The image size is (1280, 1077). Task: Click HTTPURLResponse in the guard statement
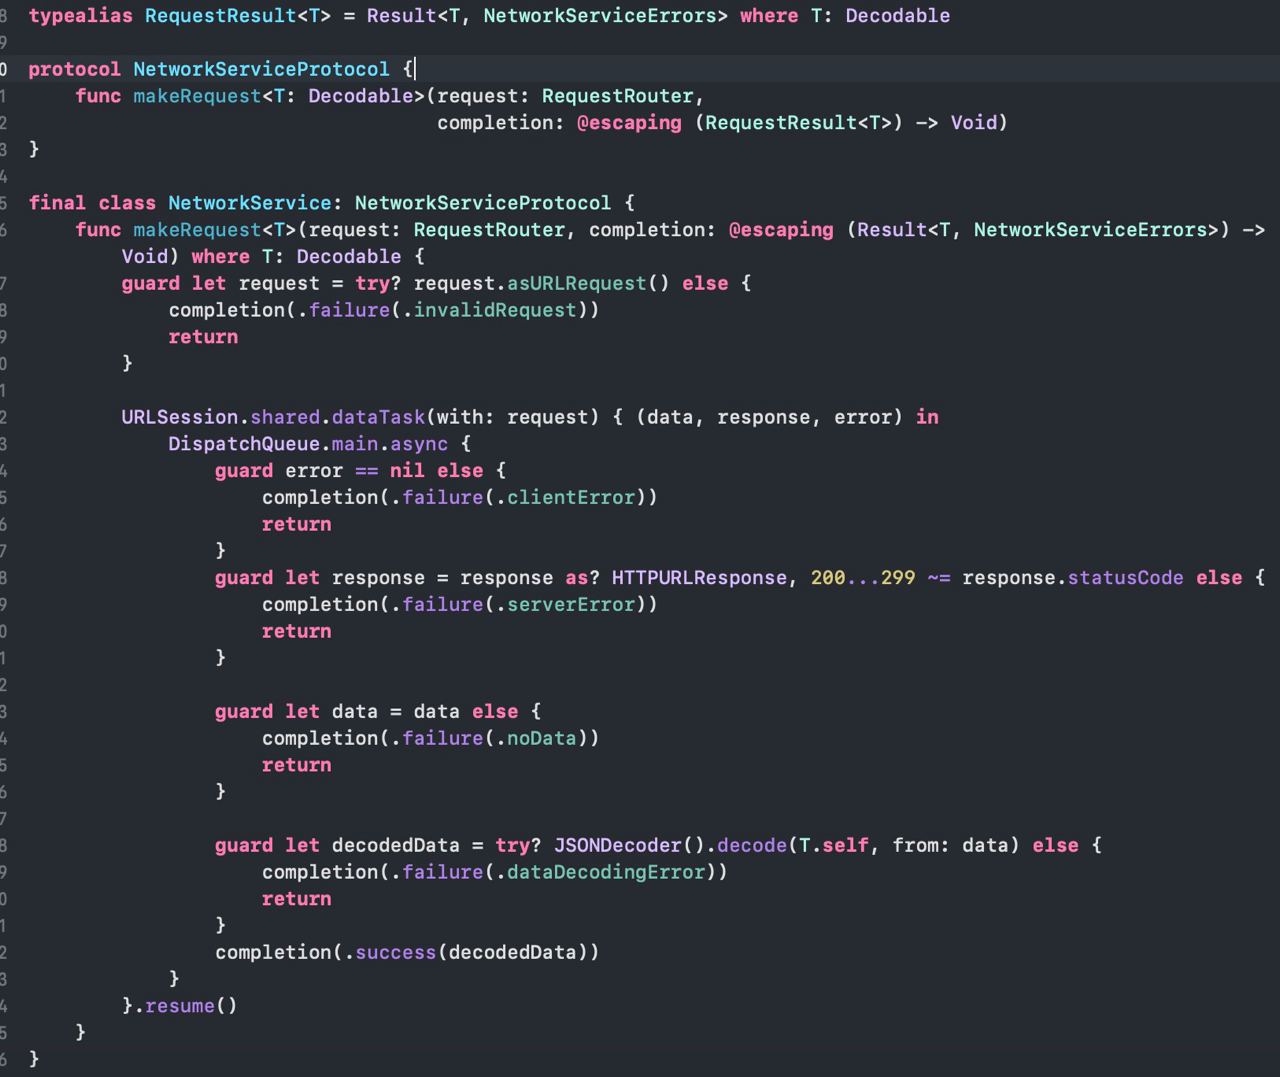[699, 578]
